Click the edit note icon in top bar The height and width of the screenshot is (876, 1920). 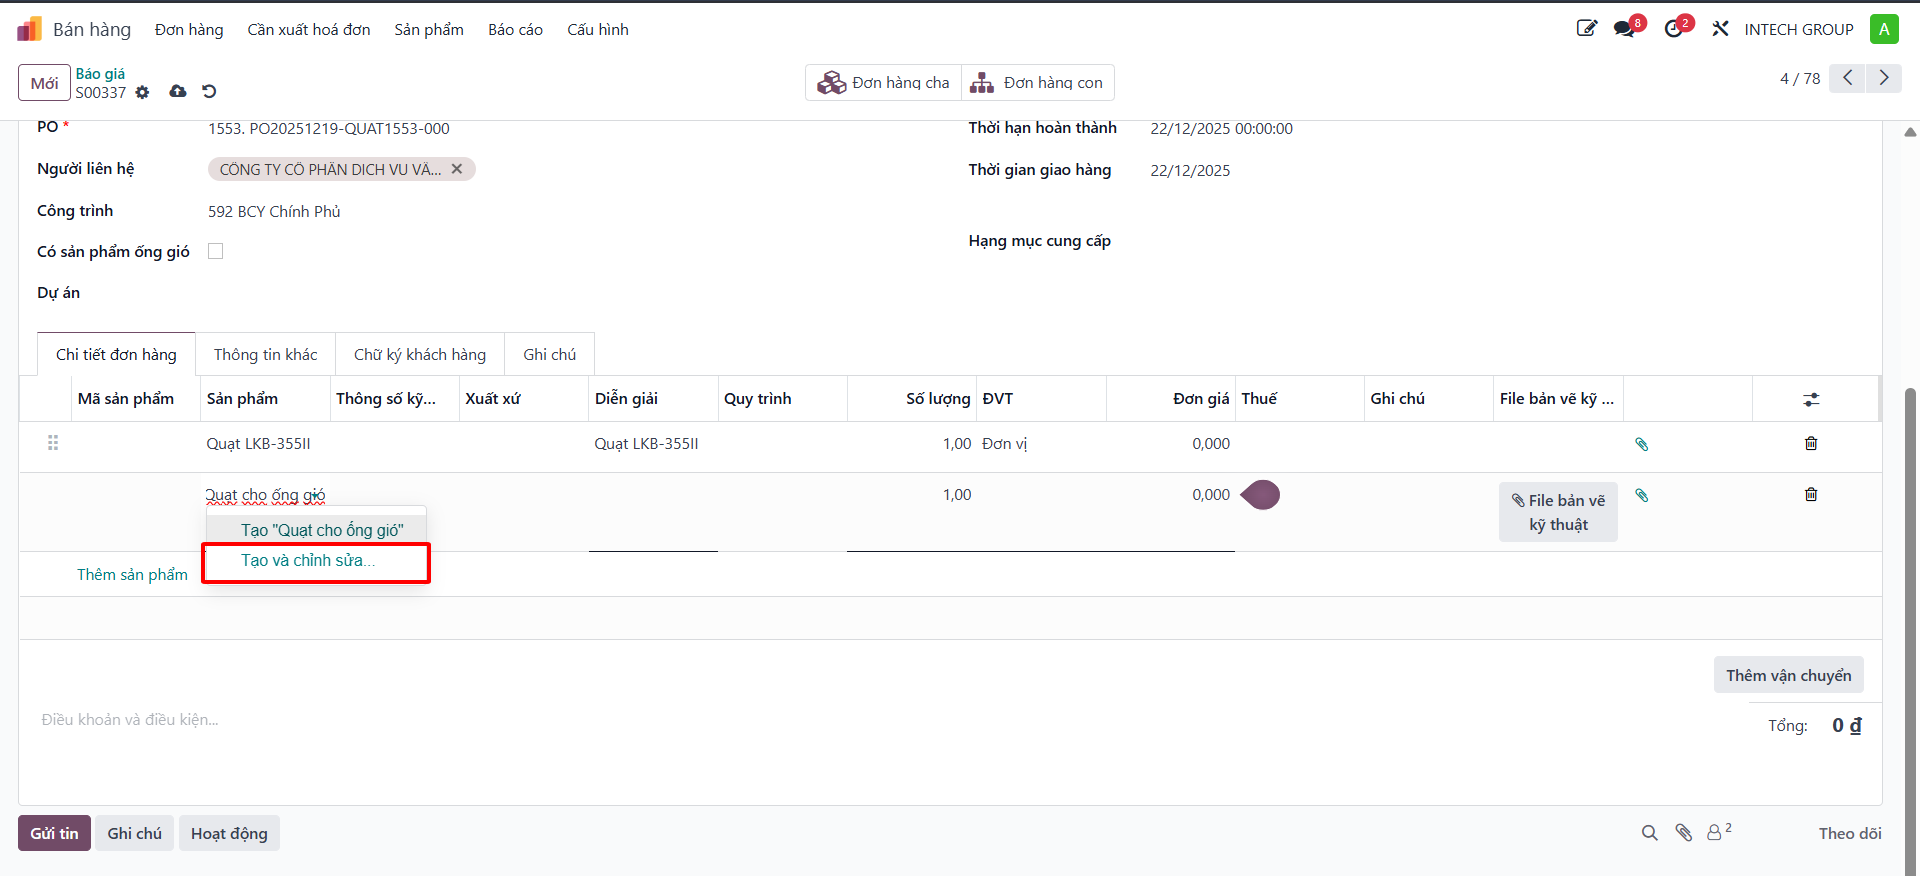pos(1586,28)
